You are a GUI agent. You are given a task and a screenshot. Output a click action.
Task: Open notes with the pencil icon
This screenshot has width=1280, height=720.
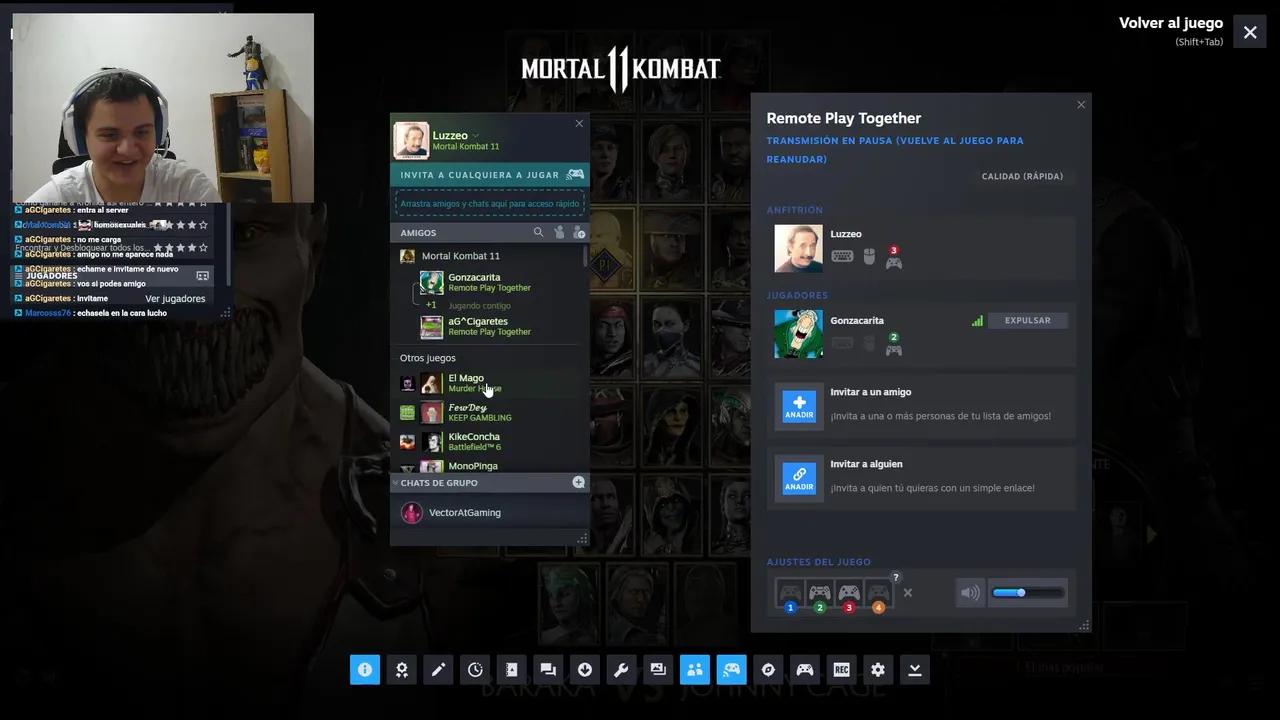coord(438,670)
